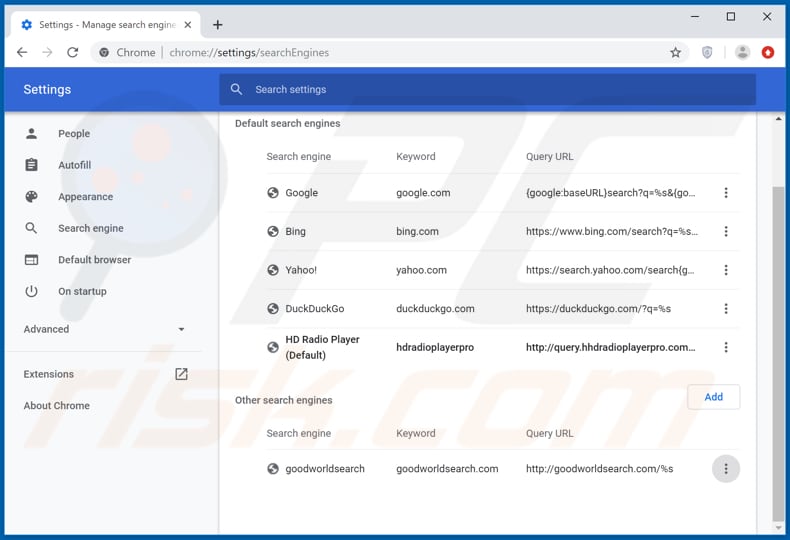The height and width of the screenshot is (540, 790).
Task: Open the People settings section
Action: tap(74, 133)
